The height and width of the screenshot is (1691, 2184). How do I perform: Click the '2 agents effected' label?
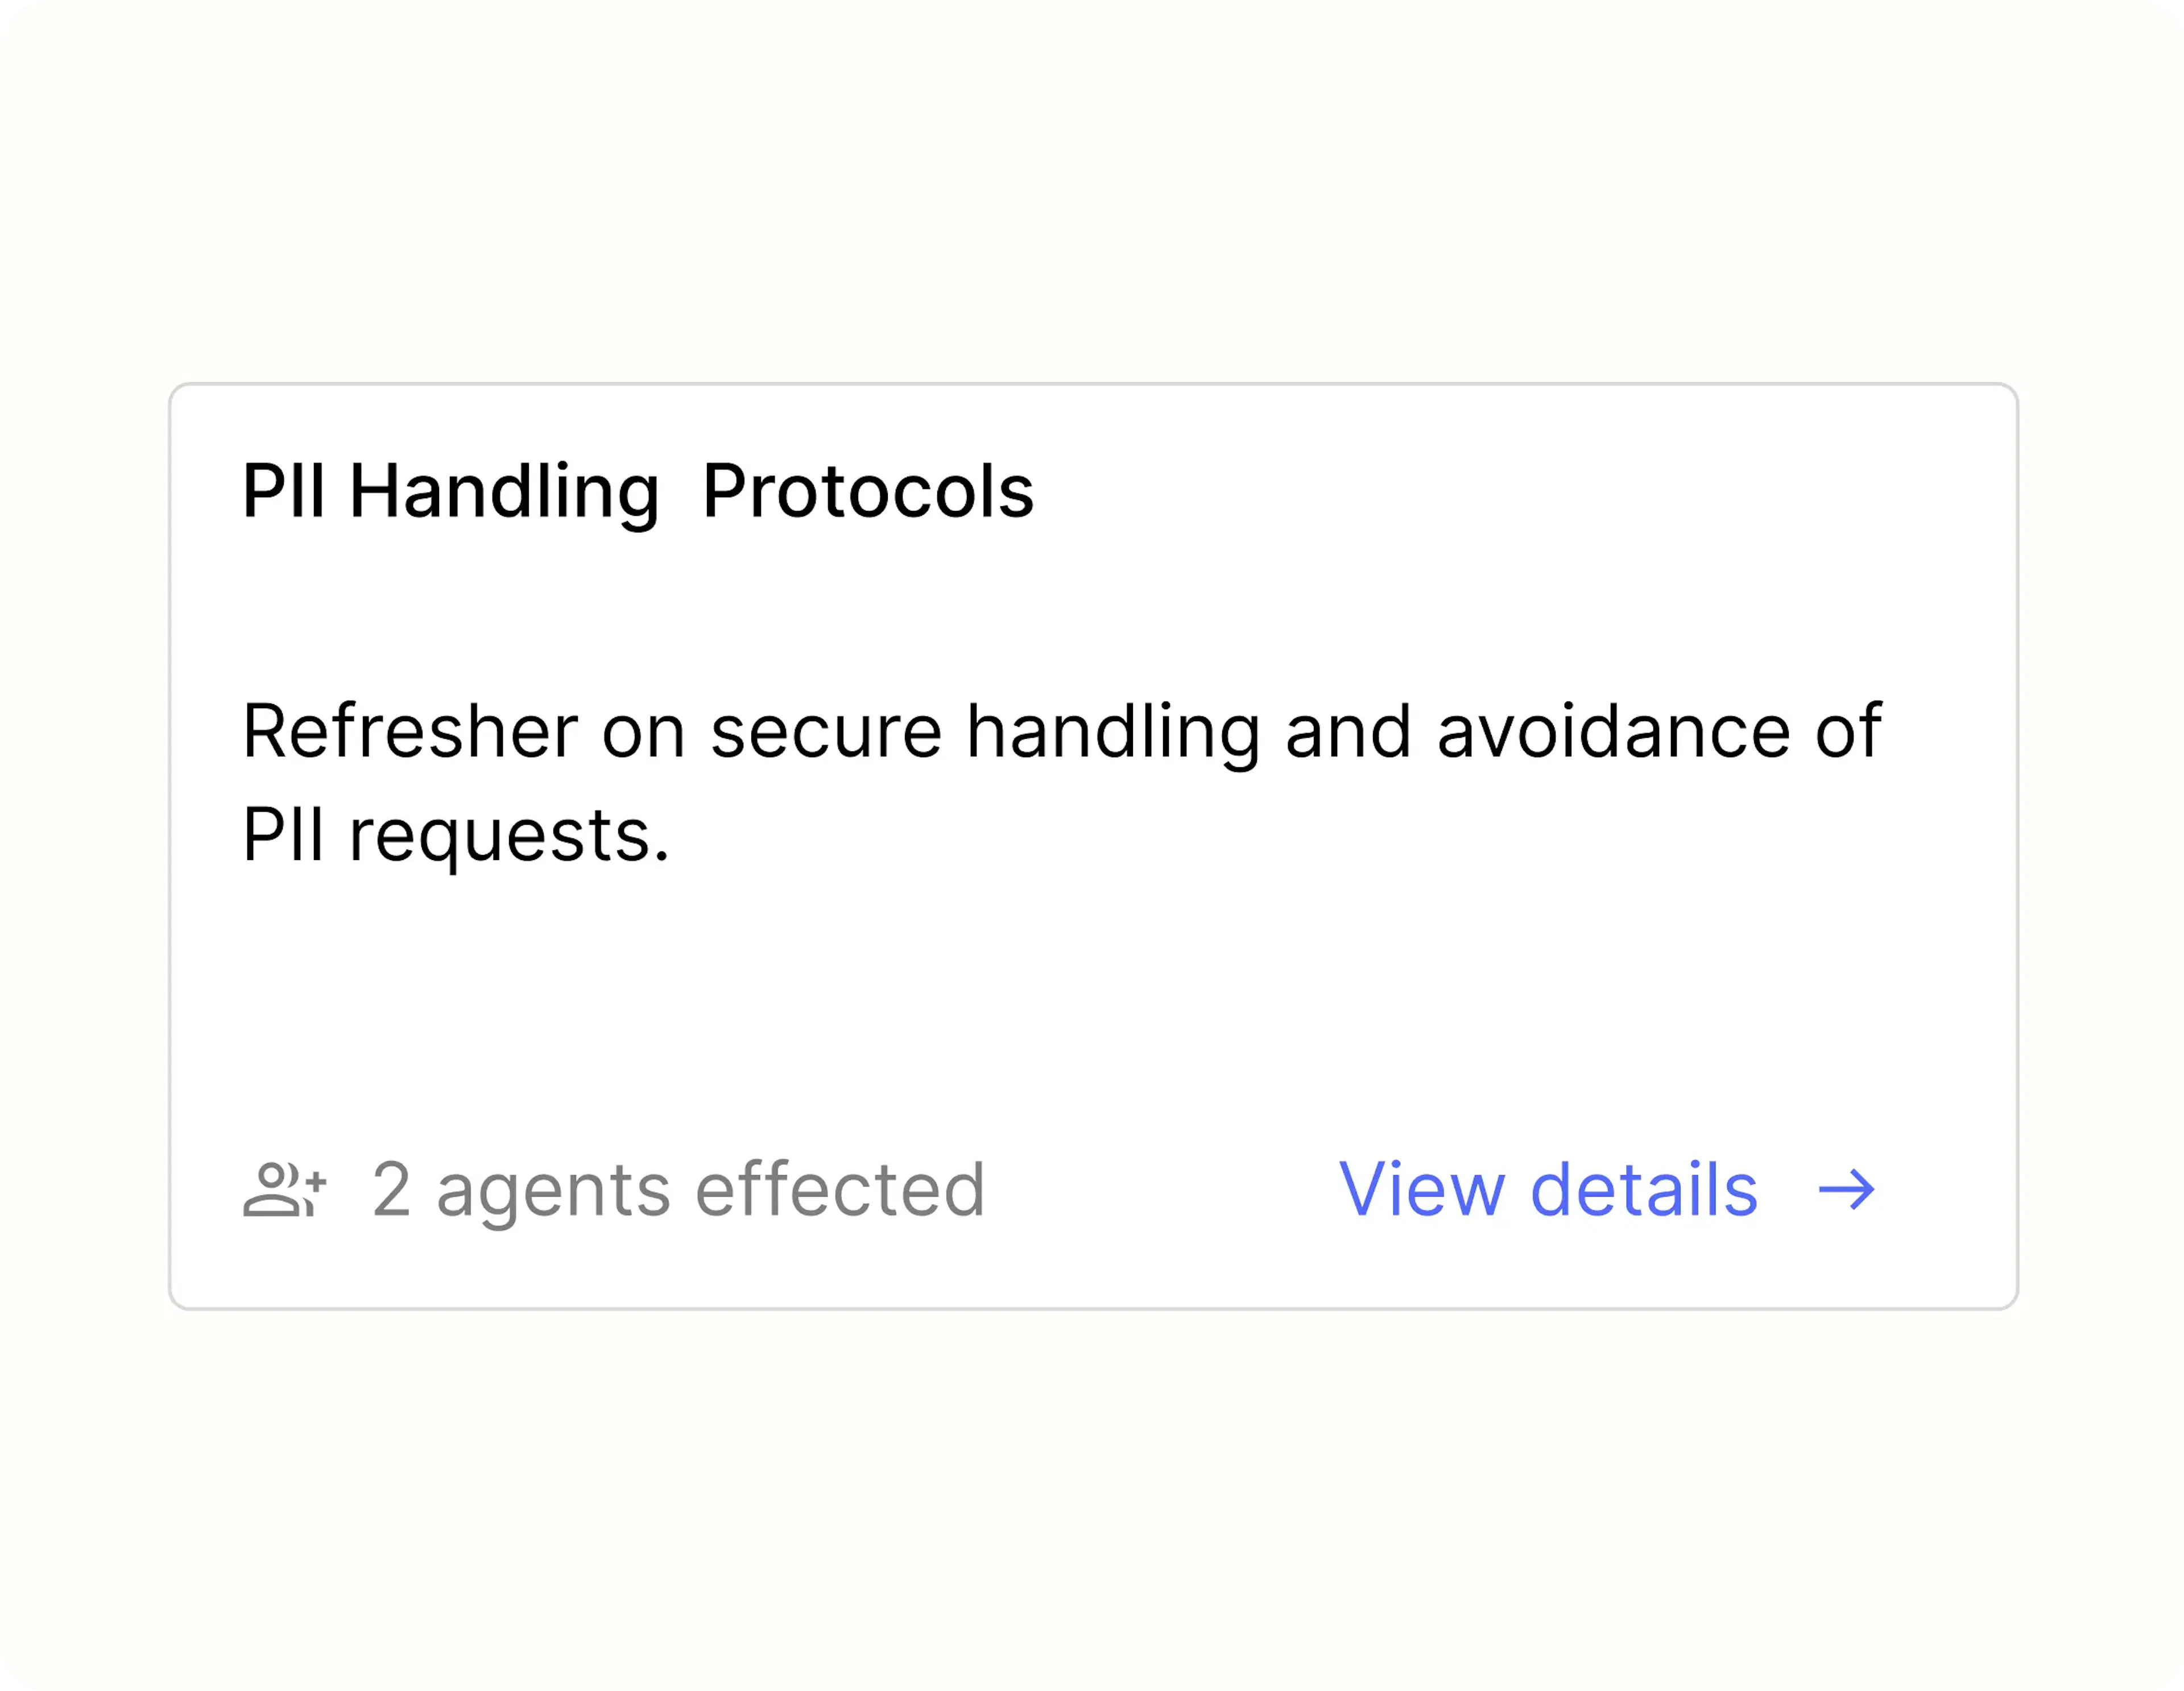pos(679,1191)
